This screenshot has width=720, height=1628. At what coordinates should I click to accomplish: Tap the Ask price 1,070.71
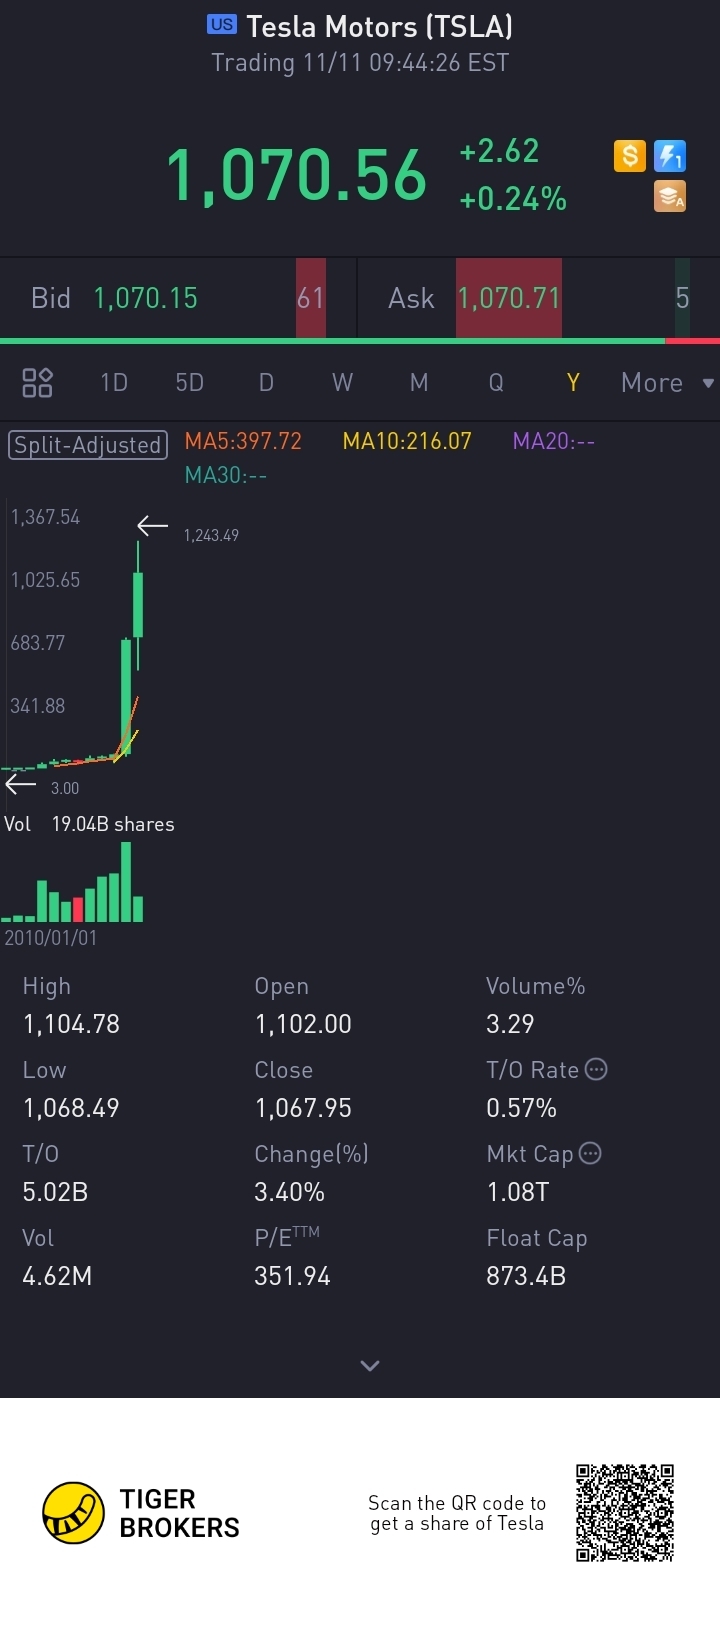click(509, 298)
